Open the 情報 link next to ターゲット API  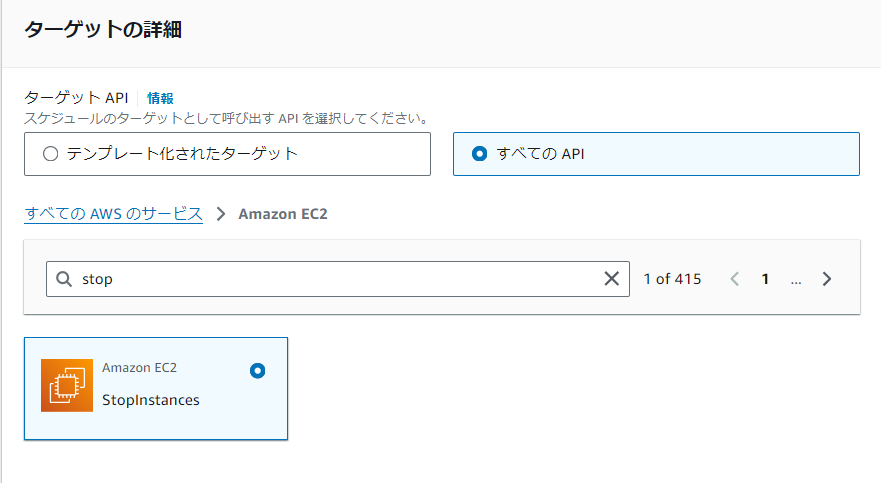pos(160,98)
